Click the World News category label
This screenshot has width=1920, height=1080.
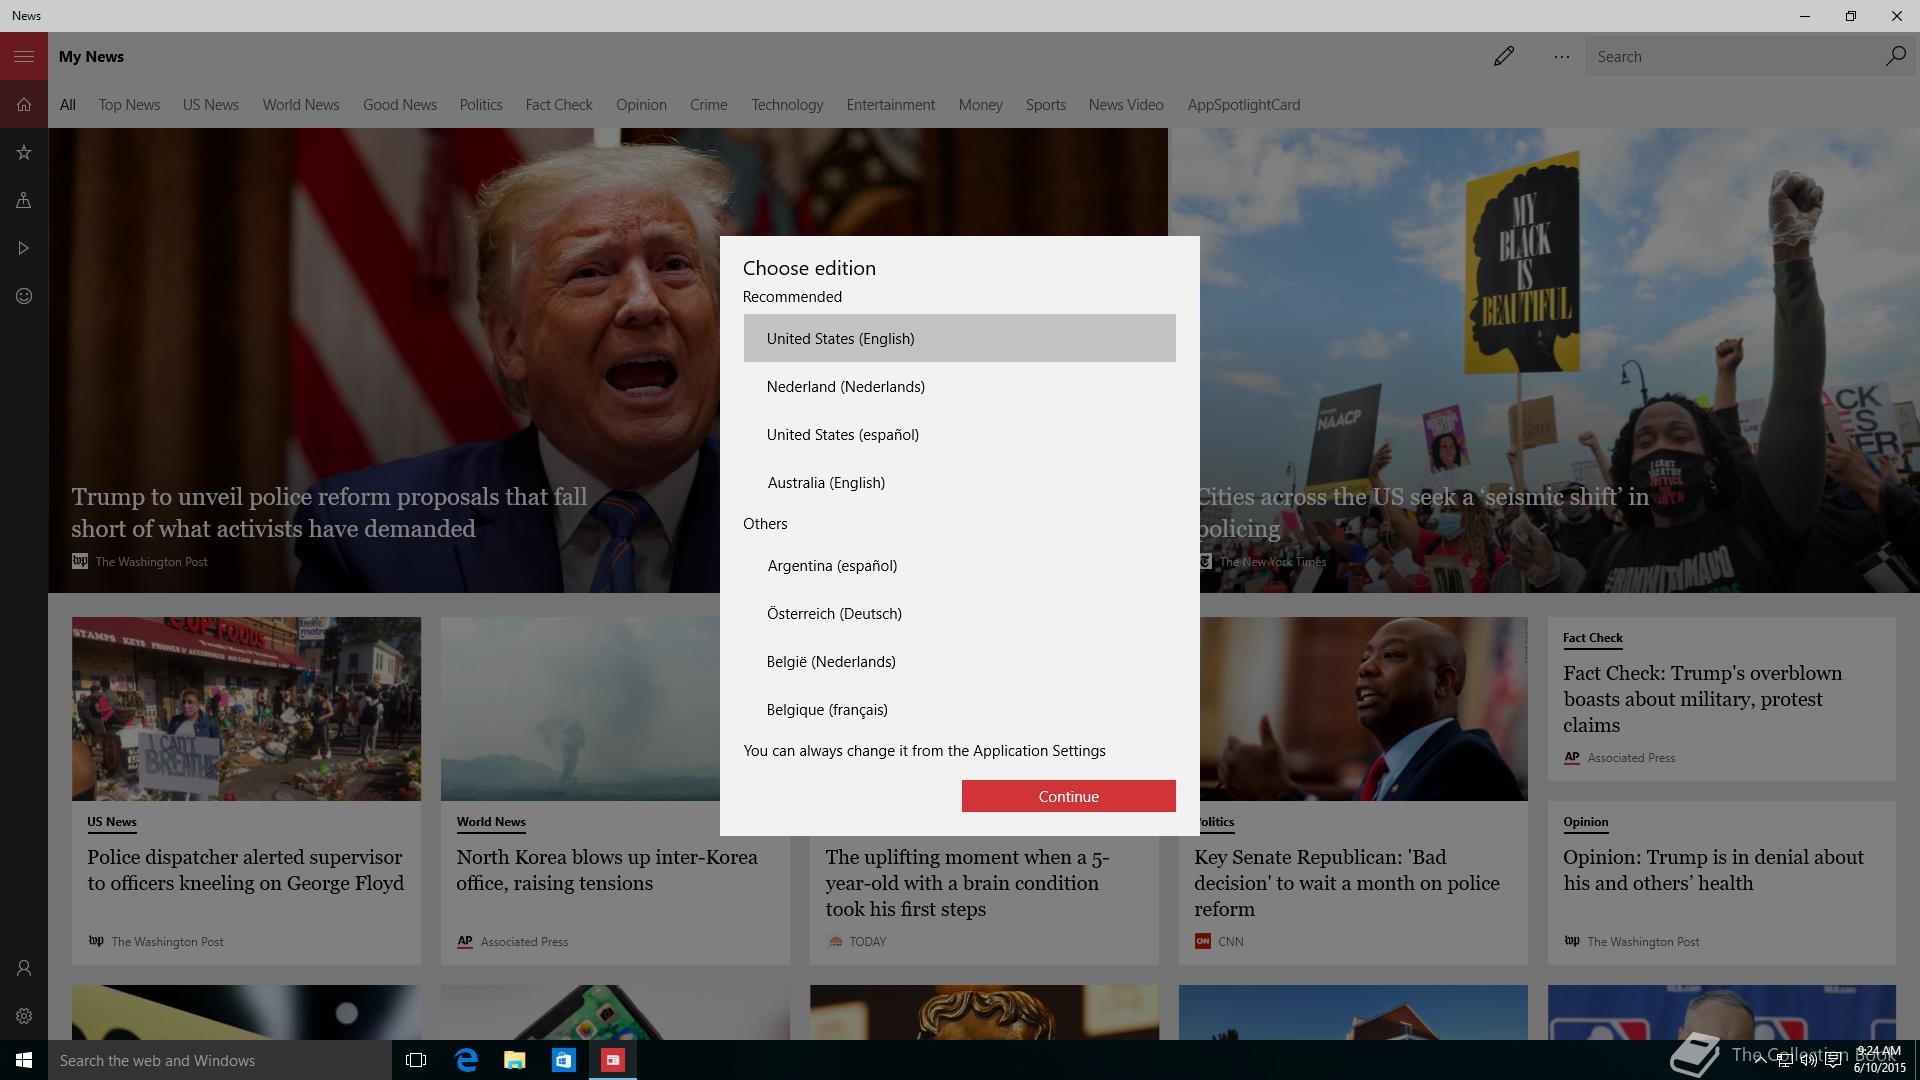click(x=491, y=822)
